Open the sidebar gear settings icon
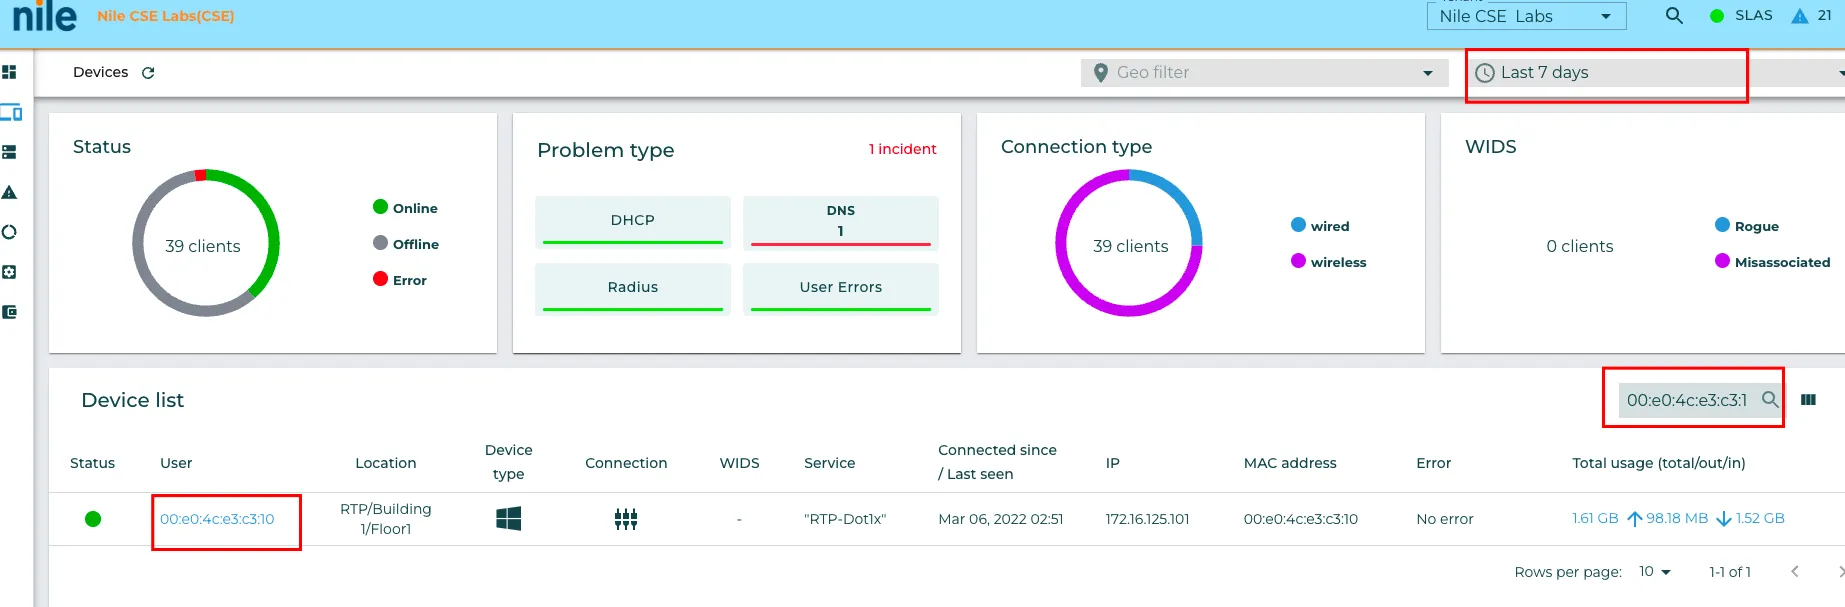Viewport: 1845px width, 607px height. (x=10, y=272)
